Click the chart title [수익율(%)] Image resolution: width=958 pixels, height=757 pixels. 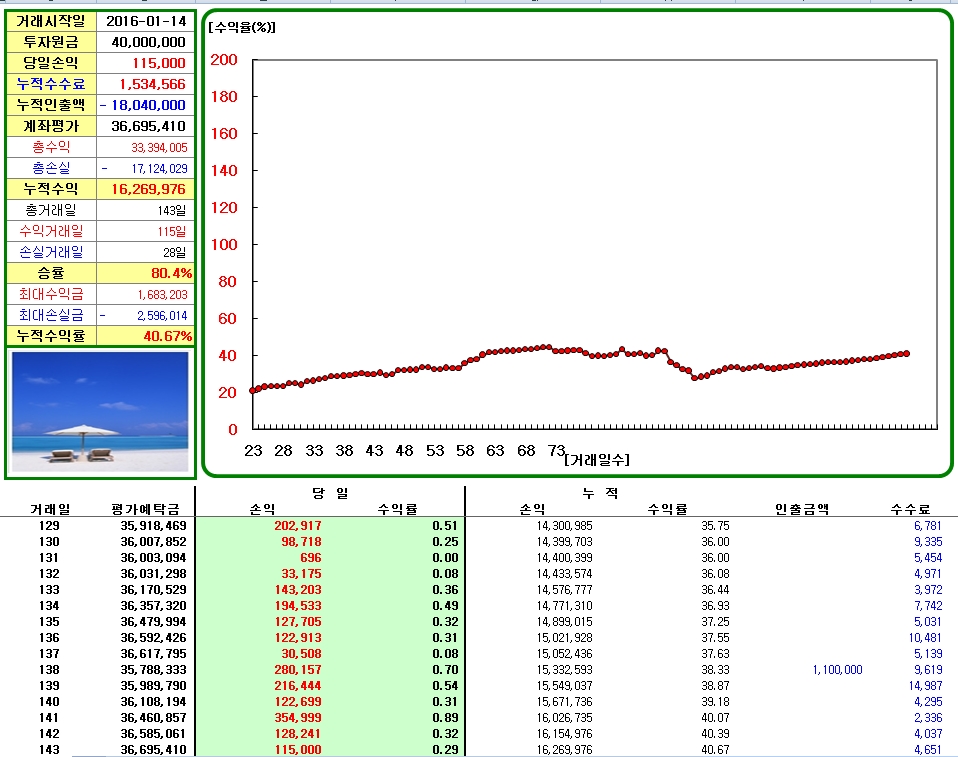click(241, 27)
